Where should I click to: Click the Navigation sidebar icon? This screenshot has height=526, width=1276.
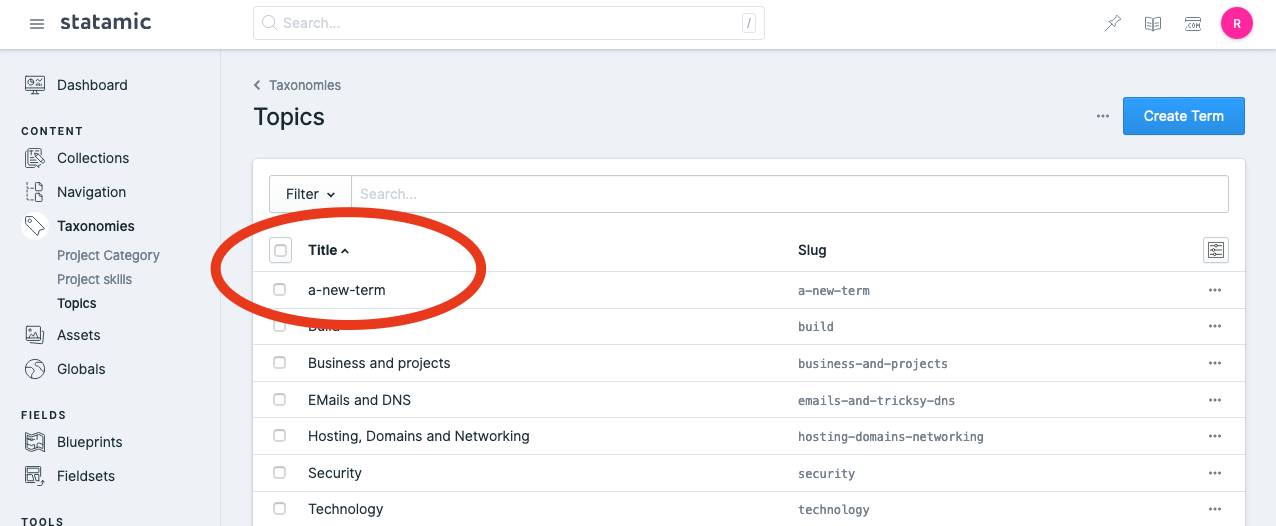[35, 192]
